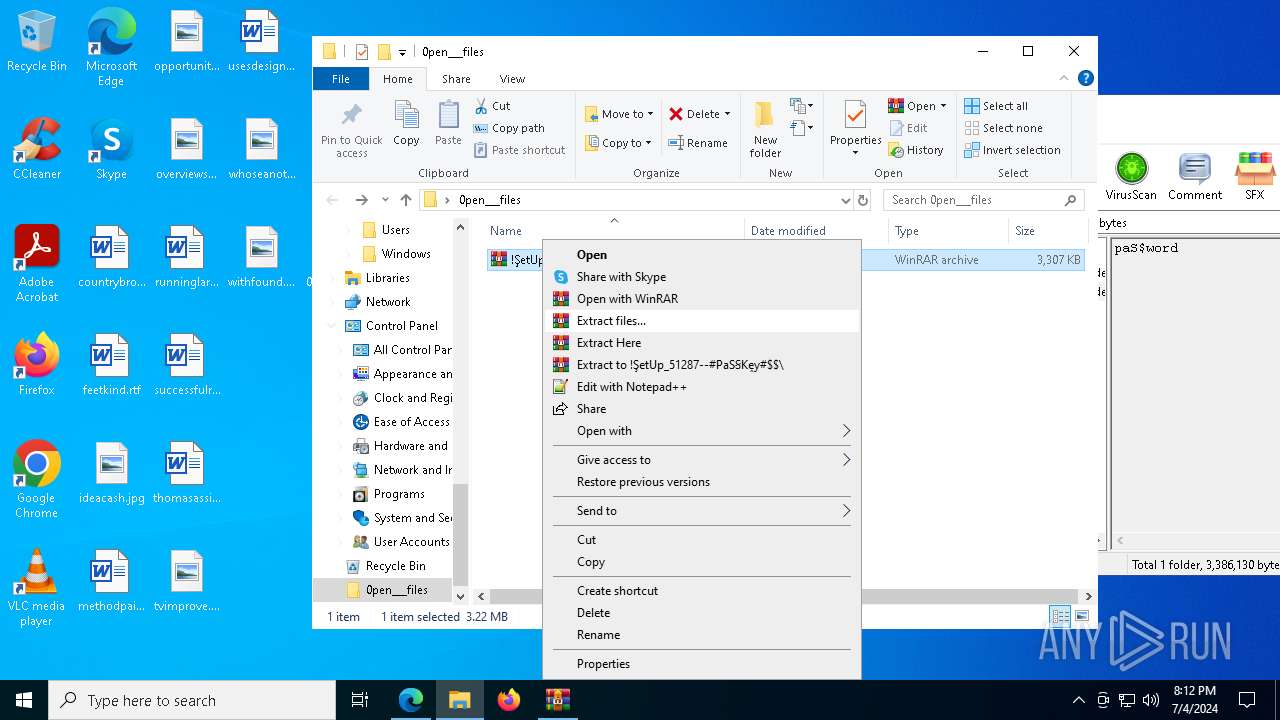Click the Windows Start button
Viewport: 1280px width, 720px height.
pyautogui.click(x=24, y=700)
